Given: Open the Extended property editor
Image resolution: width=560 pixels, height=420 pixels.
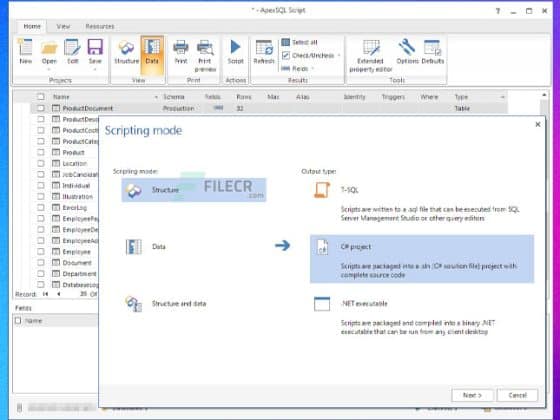Looking at the screenshot, I should pyautogui.click(x=371, y=55).
